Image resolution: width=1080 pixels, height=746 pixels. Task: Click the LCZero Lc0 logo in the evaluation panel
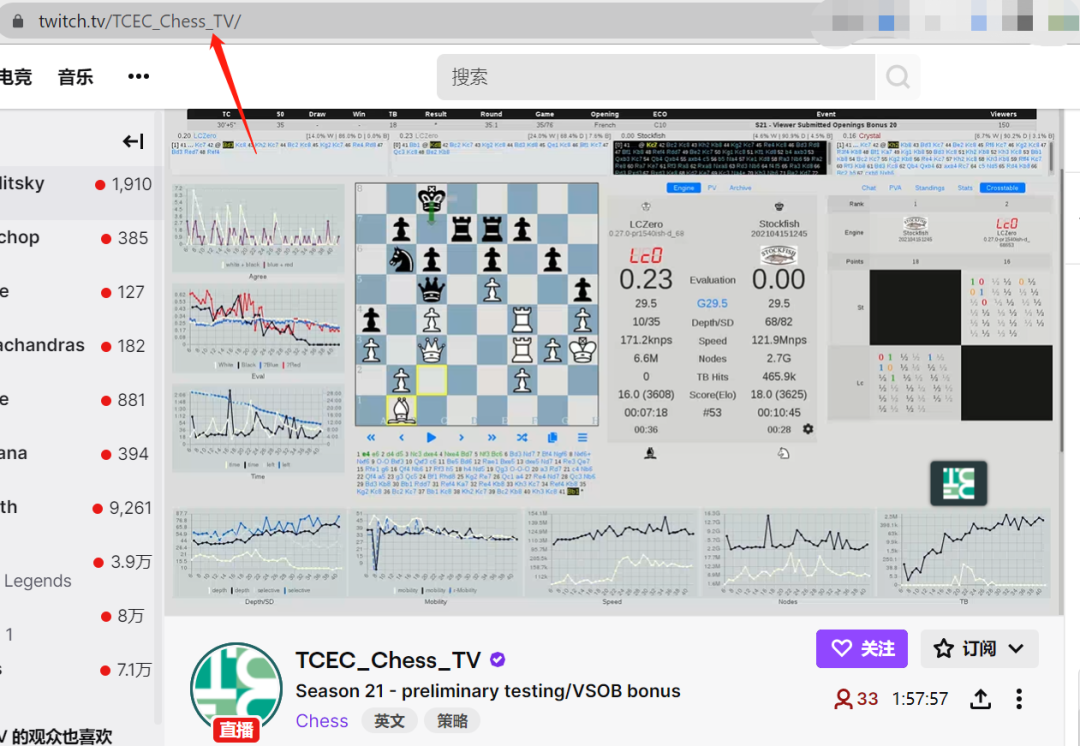[645, 256]
